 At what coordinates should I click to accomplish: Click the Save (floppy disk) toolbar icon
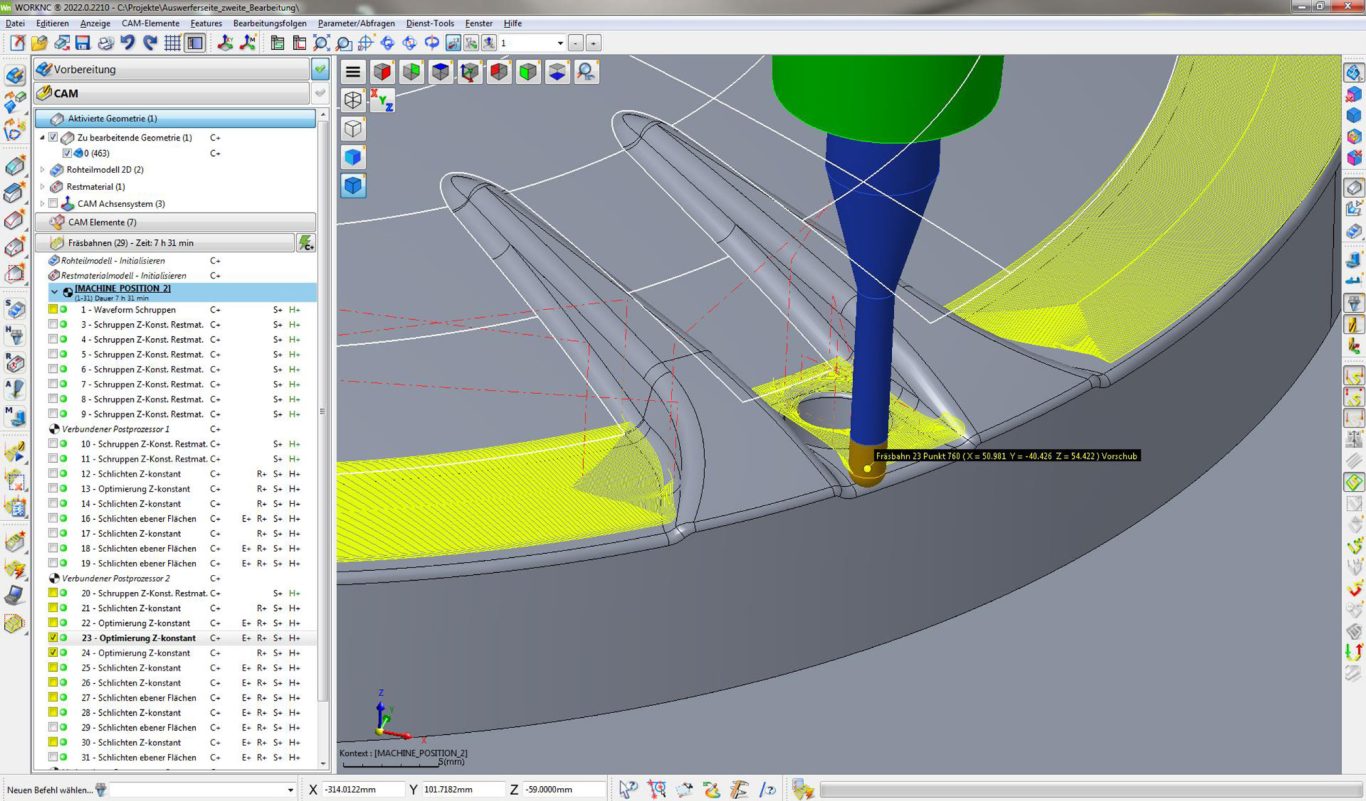[83, 43]
